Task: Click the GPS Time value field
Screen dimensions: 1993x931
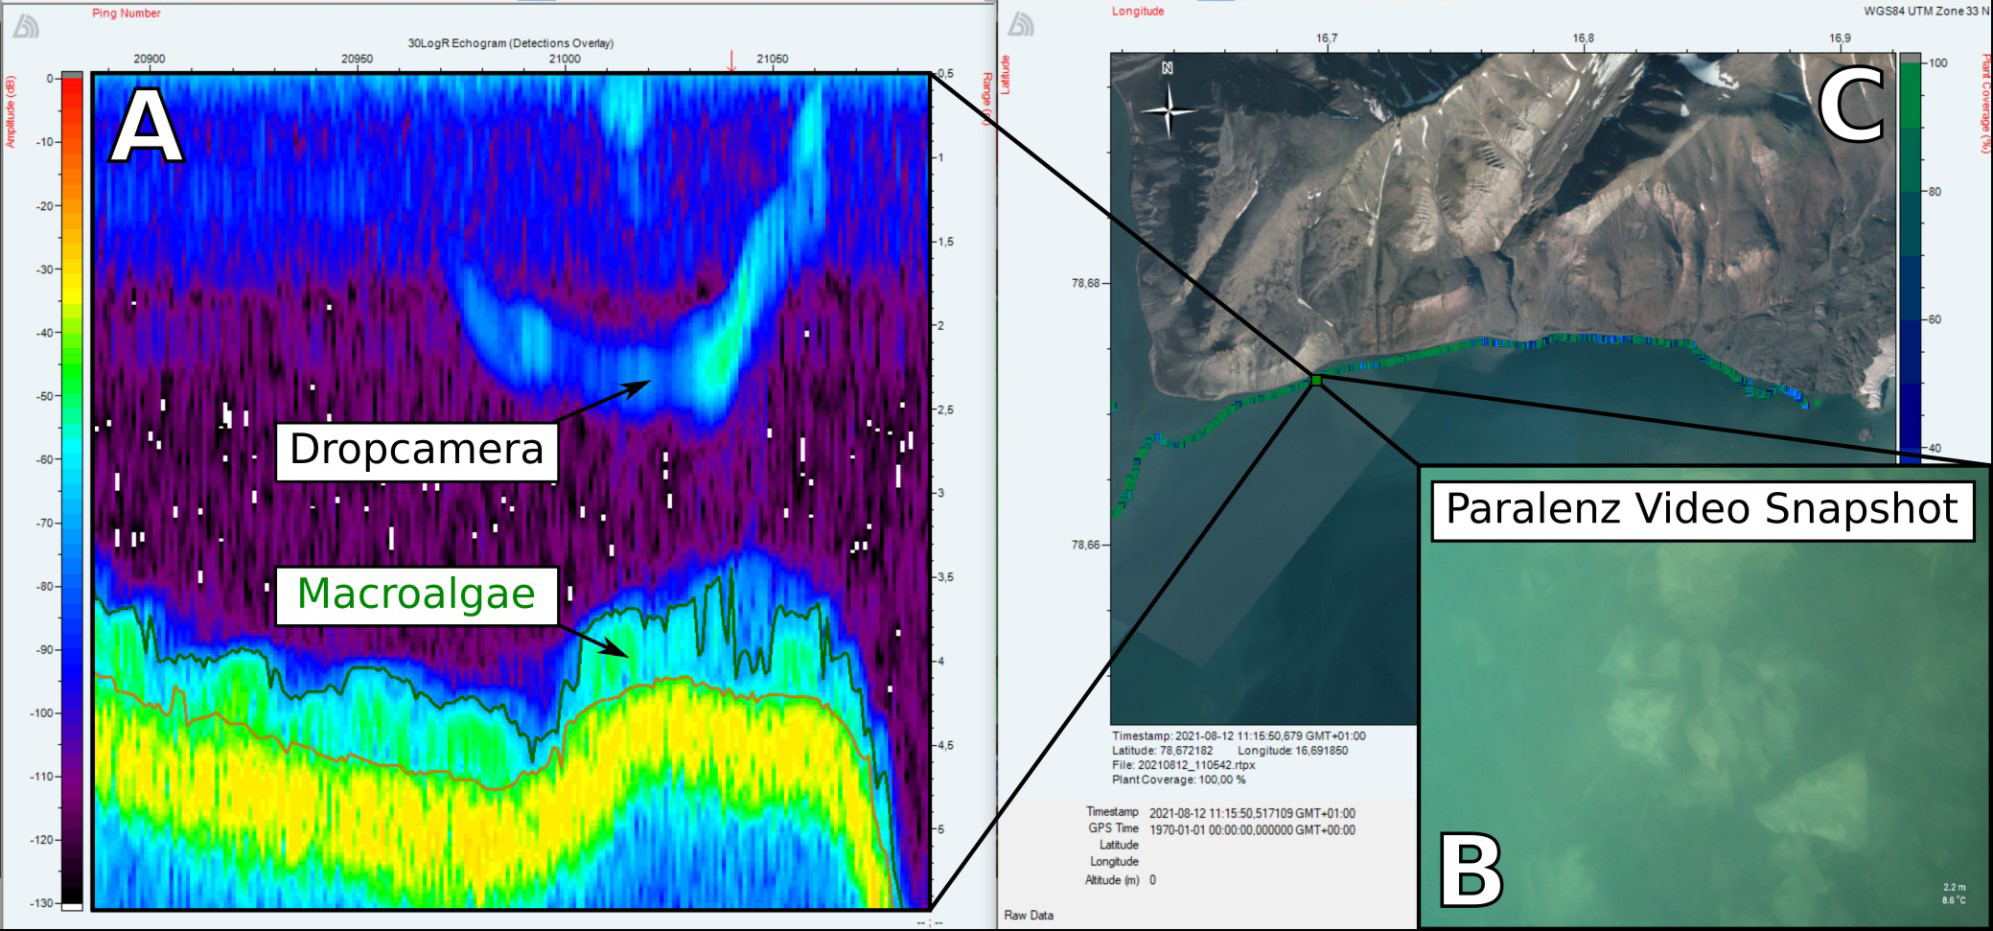Action: click(x=1252, y=830)
